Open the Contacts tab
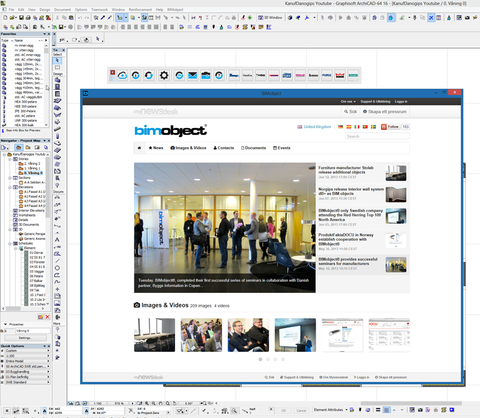The width and height of the screenshot is (480, 418). 224,148
